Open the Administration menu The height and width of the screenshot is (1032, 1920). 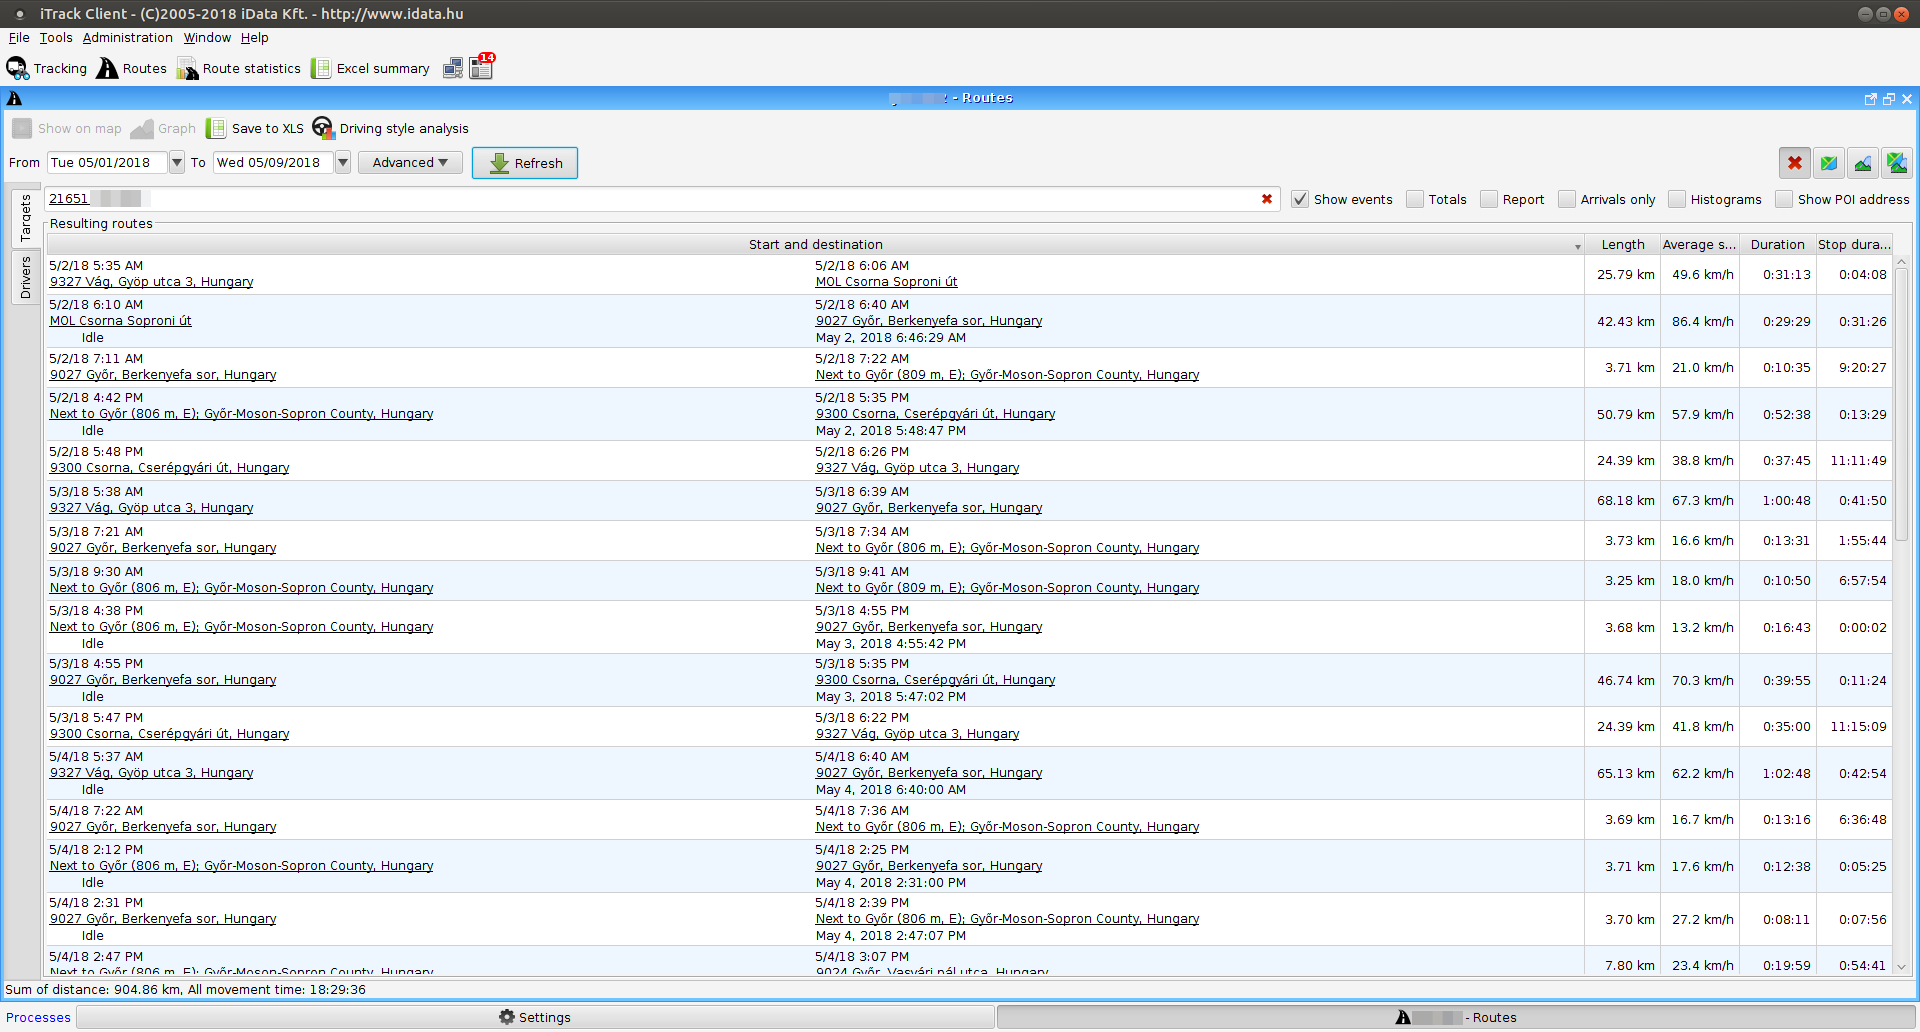click(x=127, y=38)
